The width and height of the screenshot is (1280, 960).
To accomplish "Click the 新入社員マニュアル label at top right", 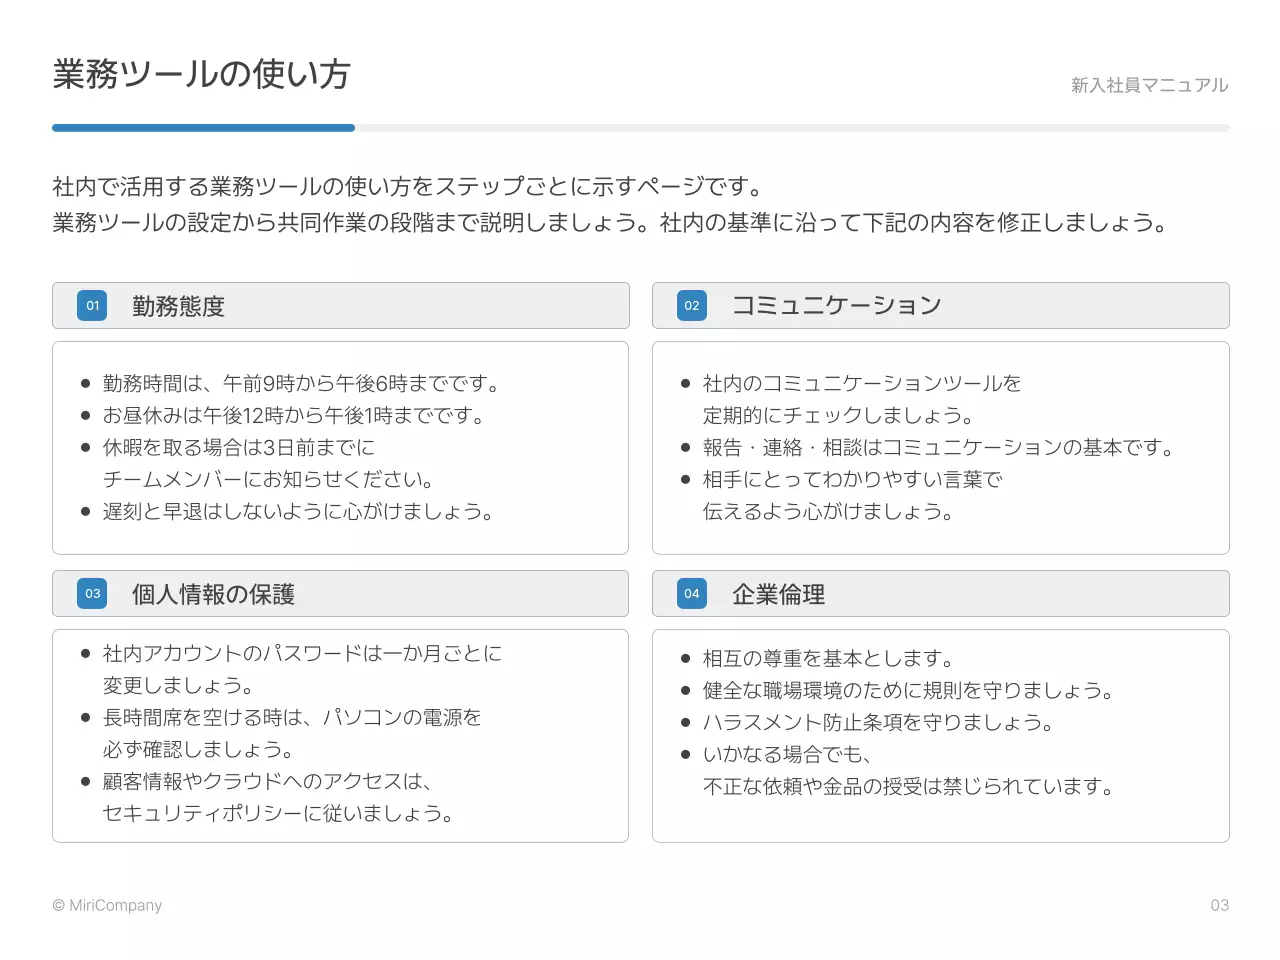I will pos(1149,86).
